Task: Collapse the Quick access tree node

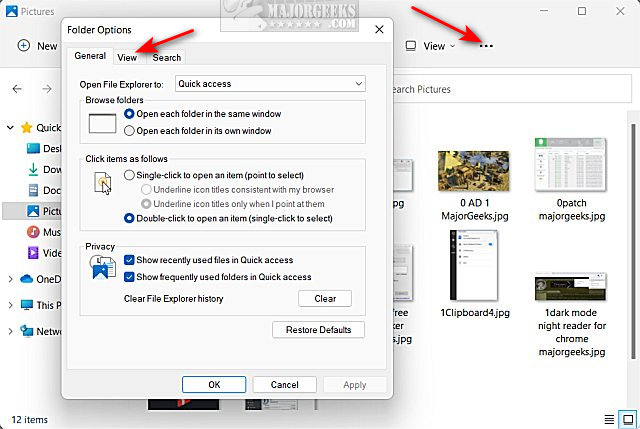Action: click(10, 128)
